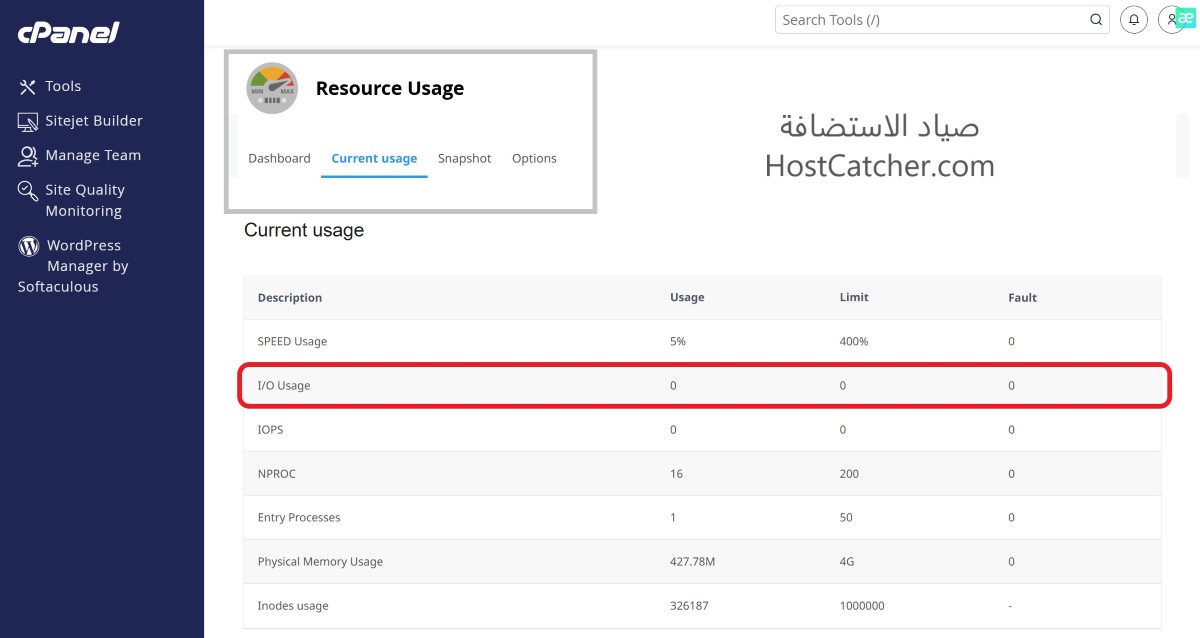Select the Current usage tab

click(x=374, y=158)
